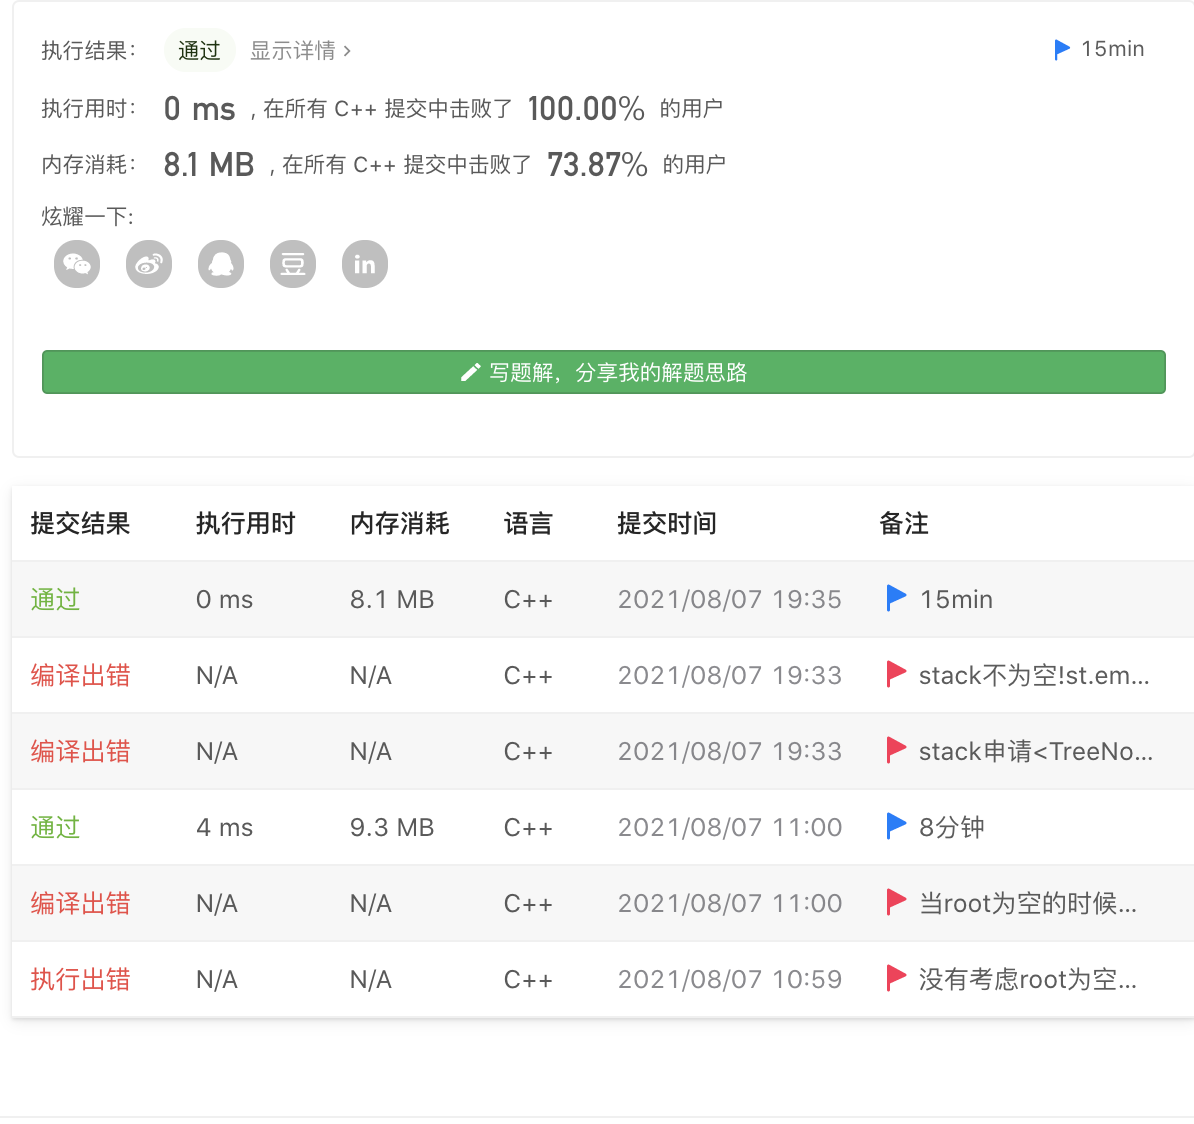Screen dimensions: 1194x1124
Task: Click the blue flag next to 15min
Action: tap(1061, 49)
